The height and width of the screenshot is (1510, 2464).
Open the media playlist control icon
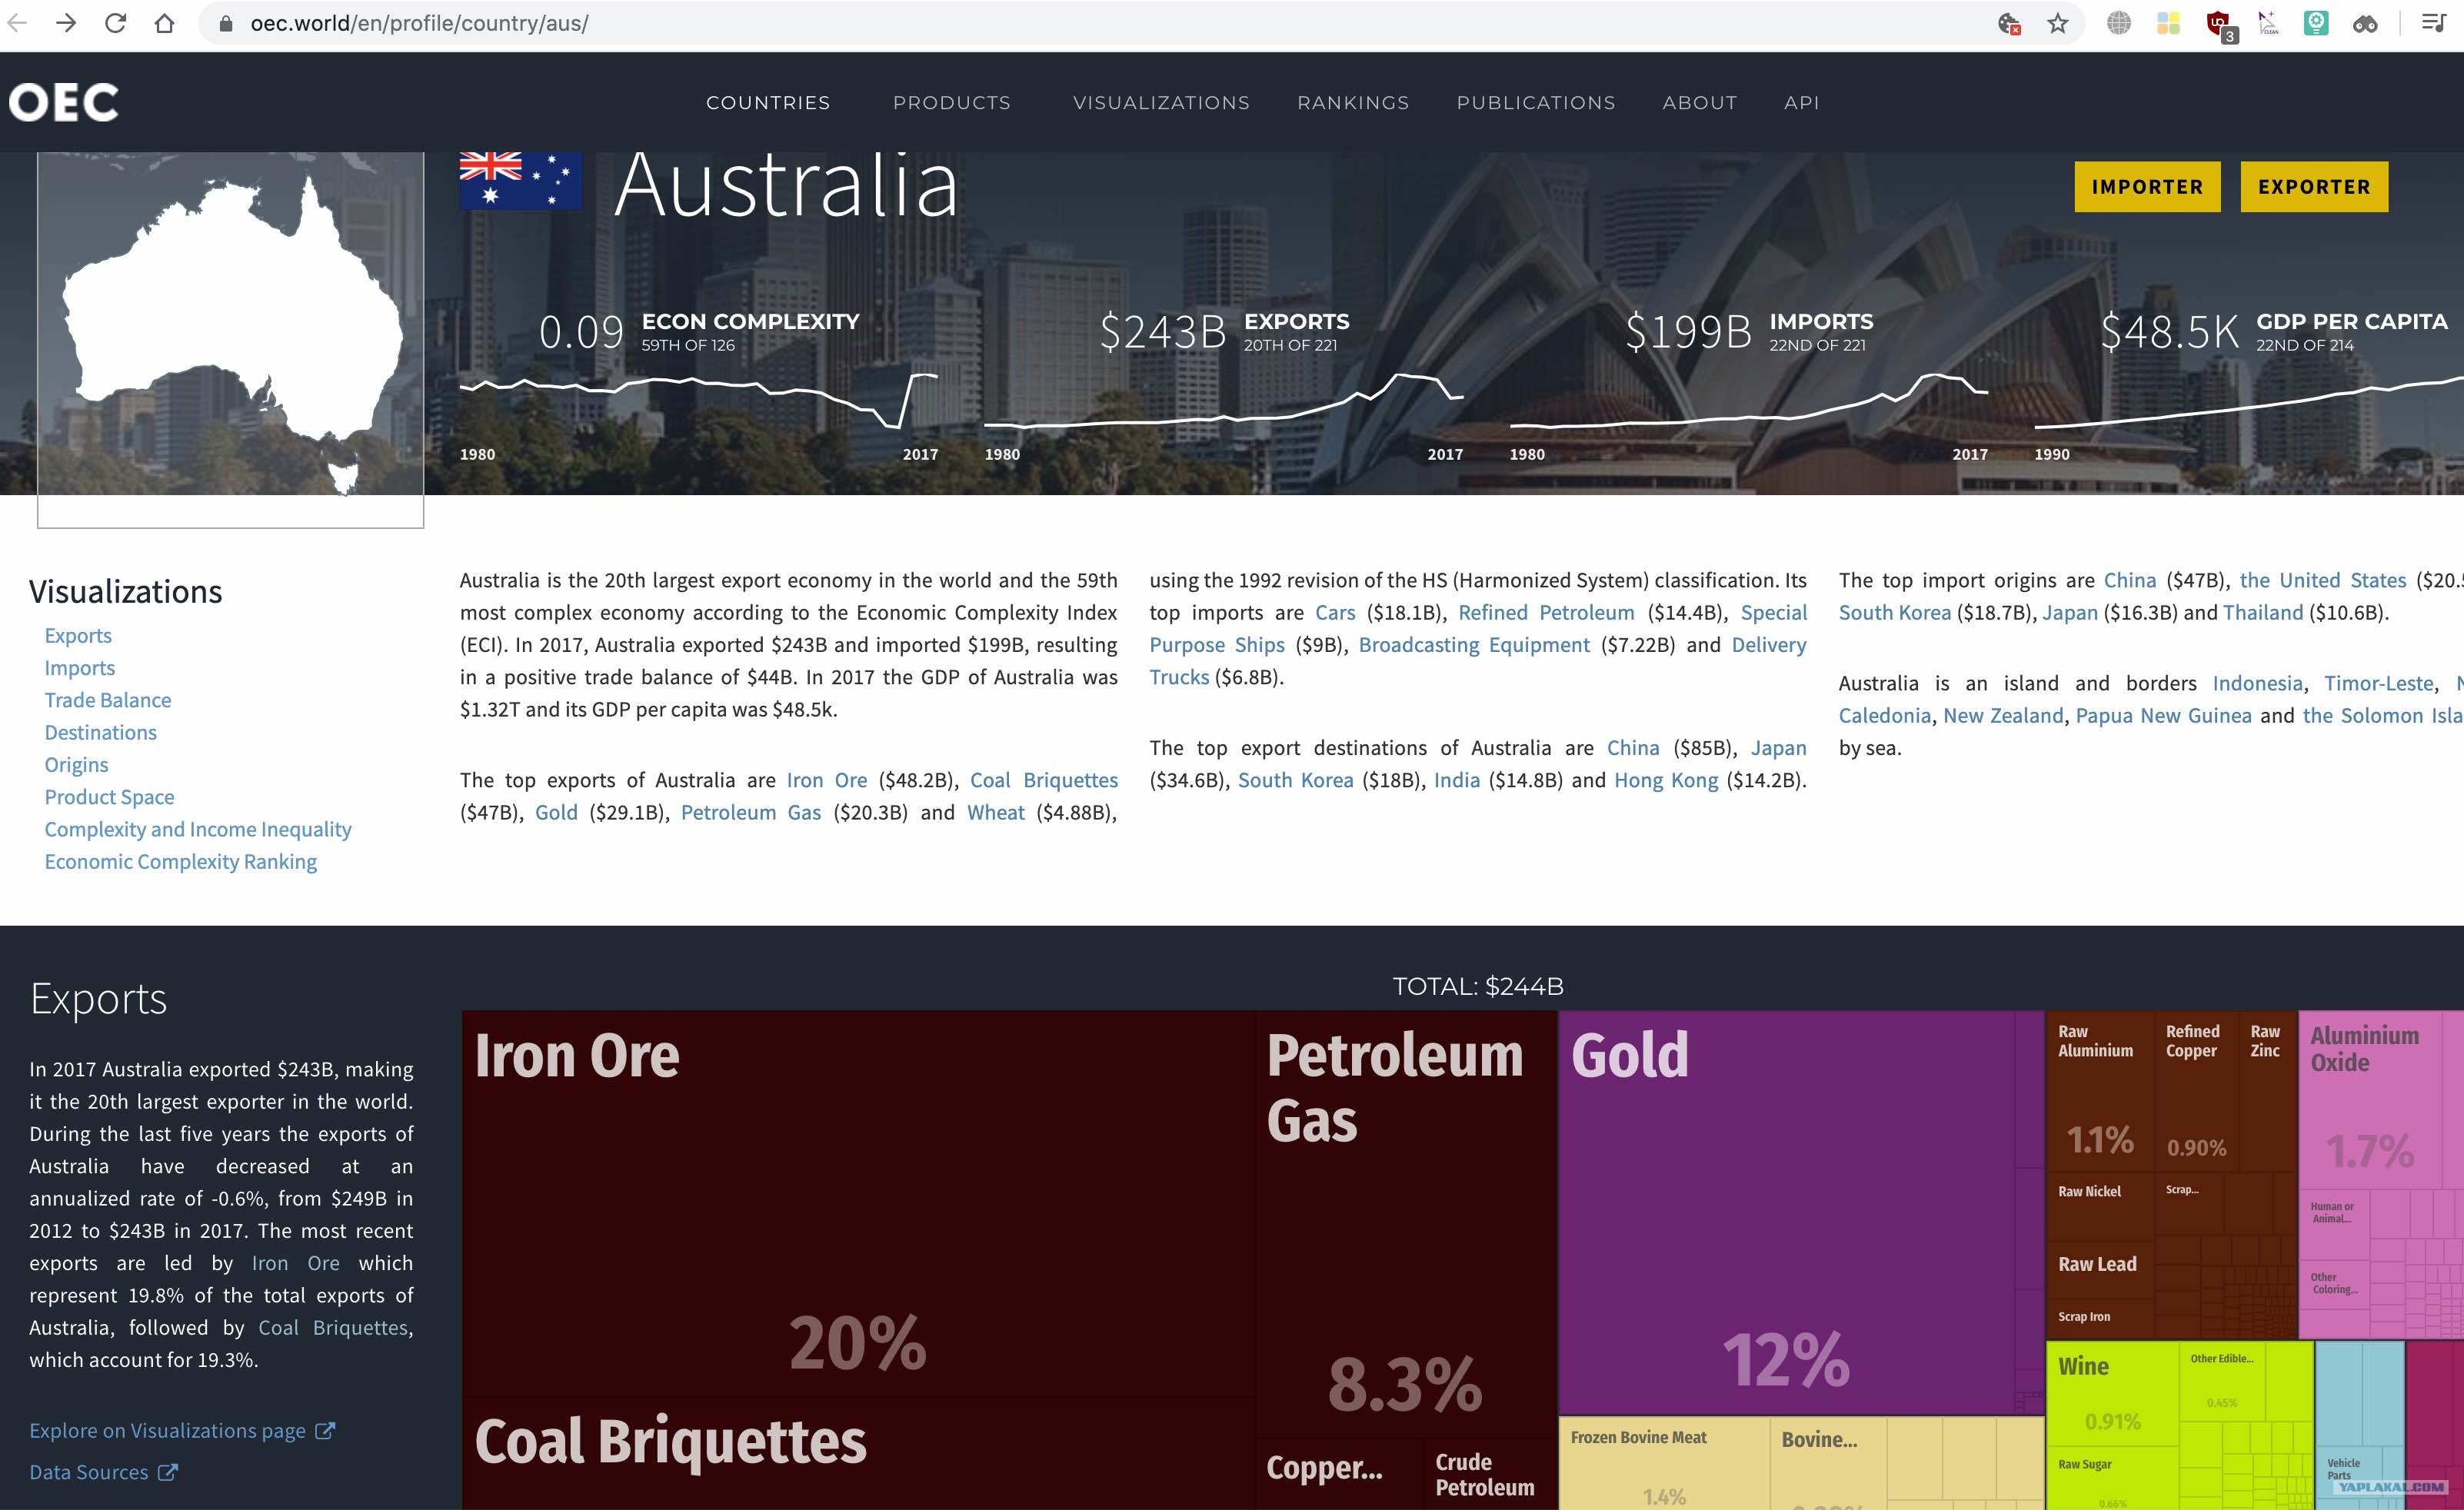tap(2434, 23)
